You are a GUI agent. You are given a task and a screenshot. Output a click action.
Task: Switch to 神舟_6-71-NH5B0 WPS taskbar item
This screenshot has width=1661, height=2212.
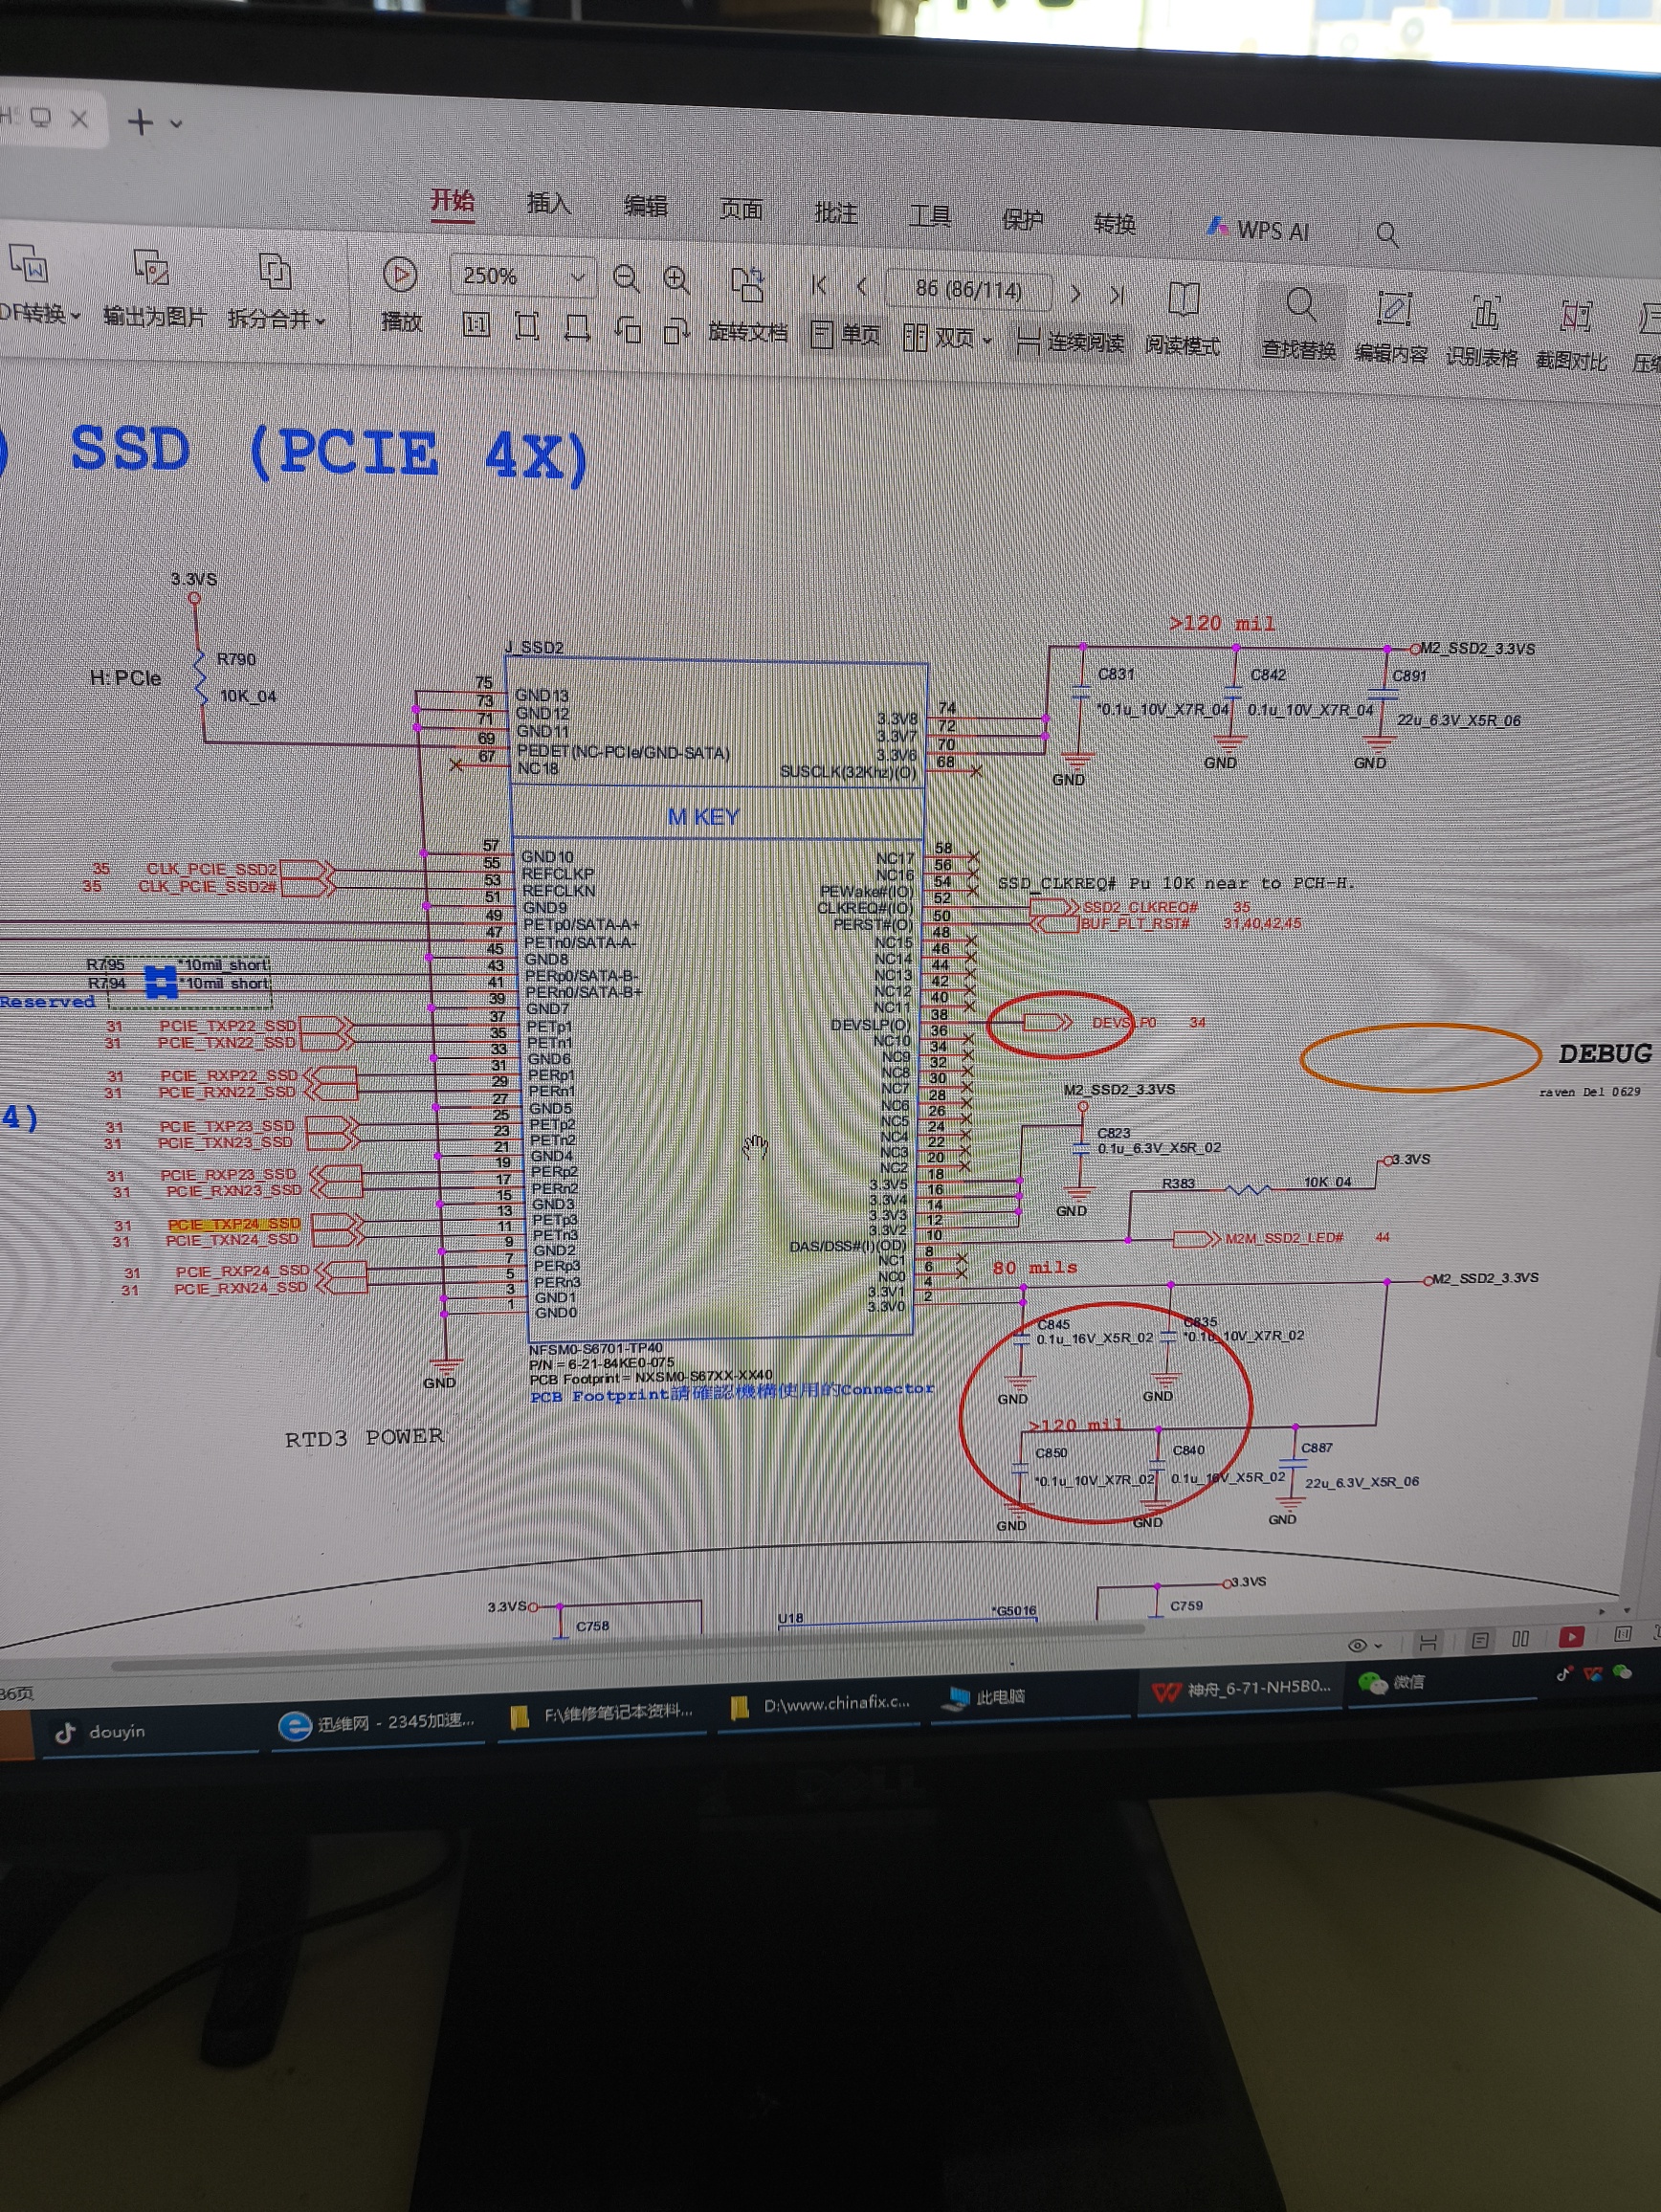1243,1689
